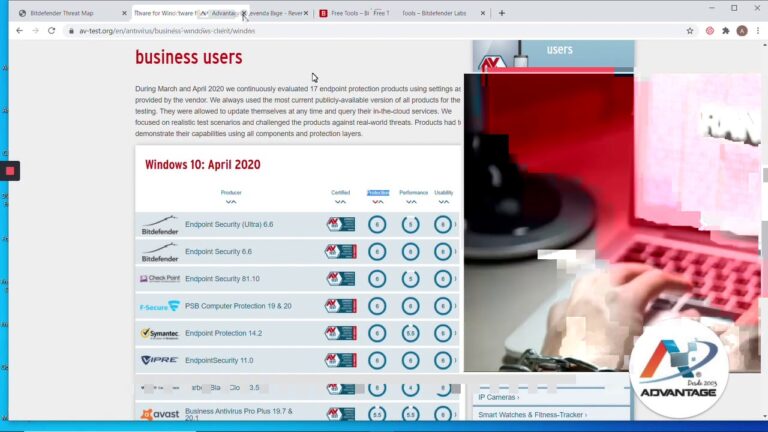
Task: Click the VIPRE logo
Action: point(160,360)
